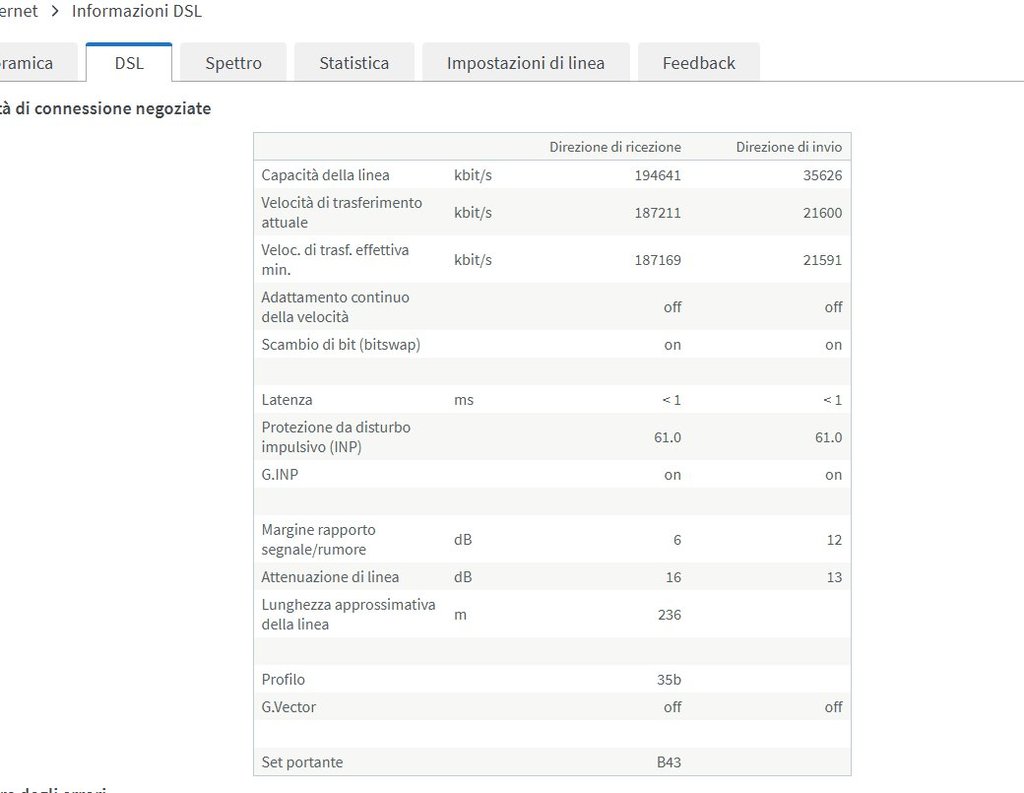
Task: Open the partially visible Panoramica tab
Action: click(x=30, y=63)
